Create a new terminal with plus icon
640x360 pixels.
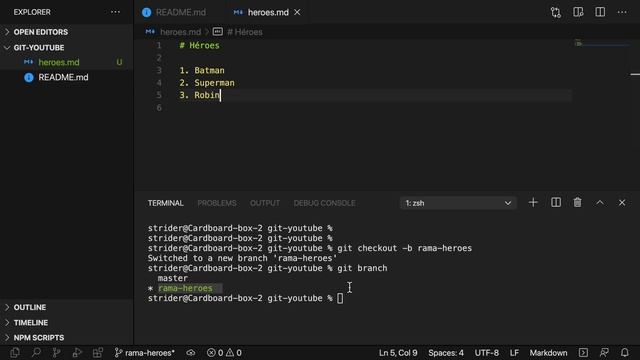(533, 202)
